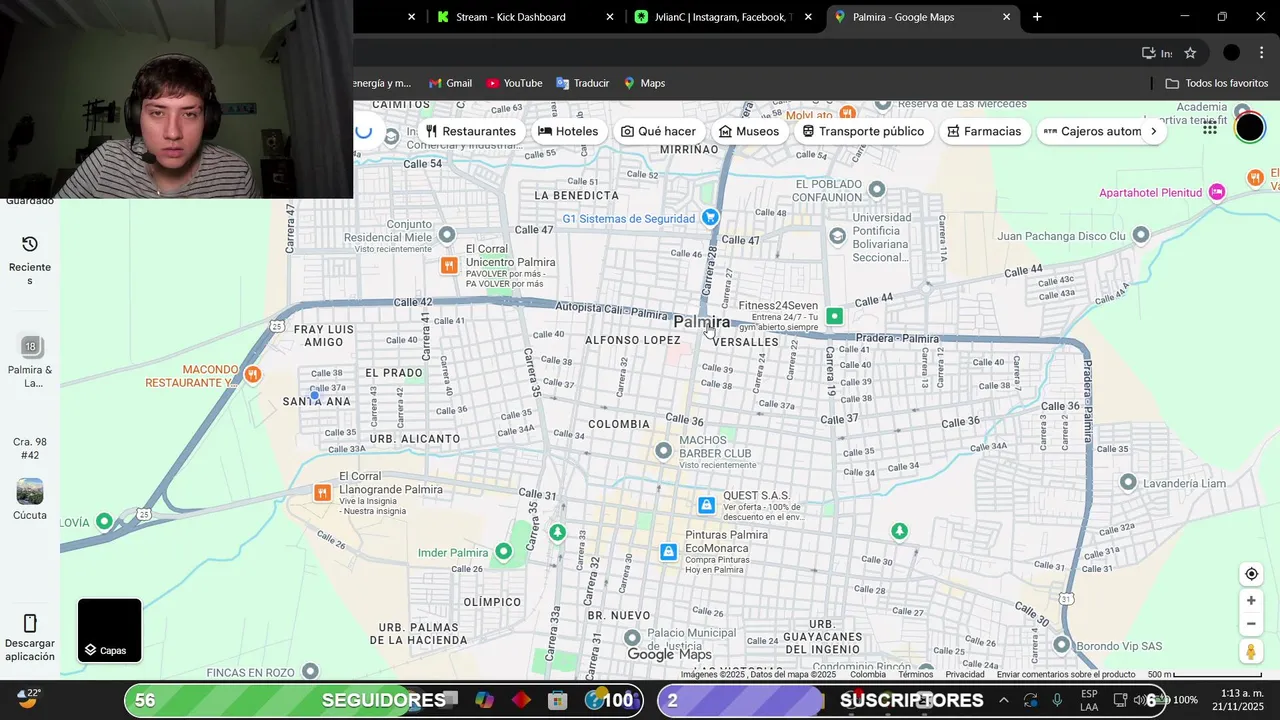Screen dimensions: 1280x720
Task: Open the Maps bookmark
Action: [644, 83]
